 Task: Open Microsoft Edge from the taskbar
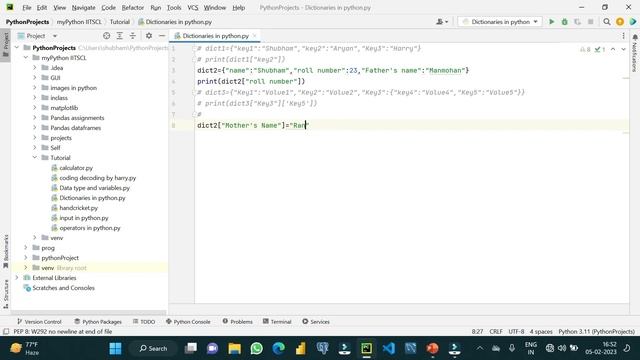click(279, 348)
